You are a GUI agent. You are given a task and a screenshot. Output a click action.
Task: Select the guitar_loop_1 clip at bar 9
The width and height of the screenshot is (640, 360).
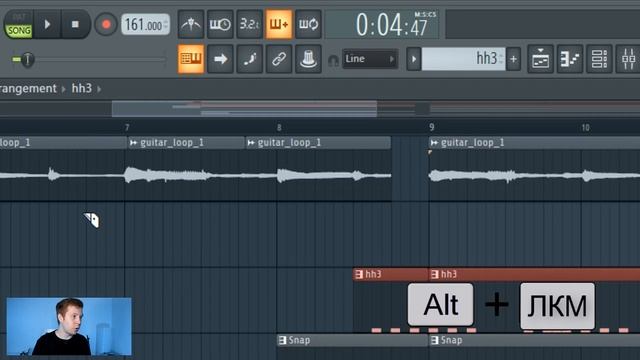pyautogui.click(x=534, y=169)
